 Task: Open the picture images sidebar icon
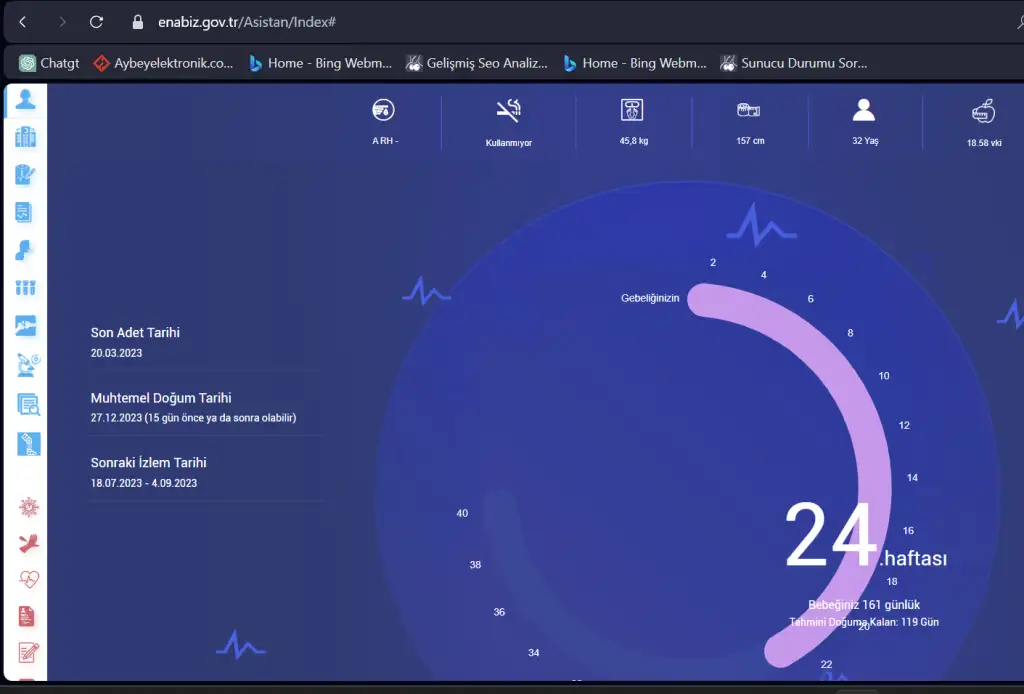click(25, 326)
